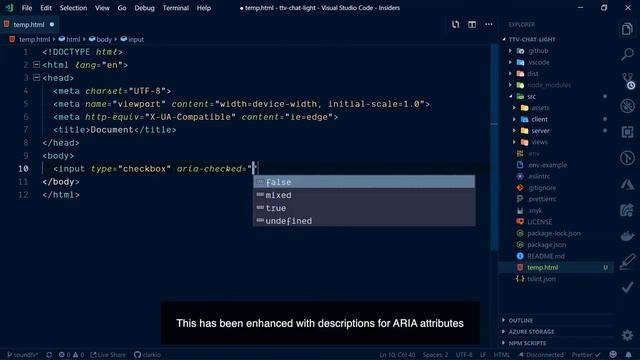Image resolution: width=640 pixels, height=360 pixels.
Task: Click the editor vertical scrollbar
Action: coord(494,147)
